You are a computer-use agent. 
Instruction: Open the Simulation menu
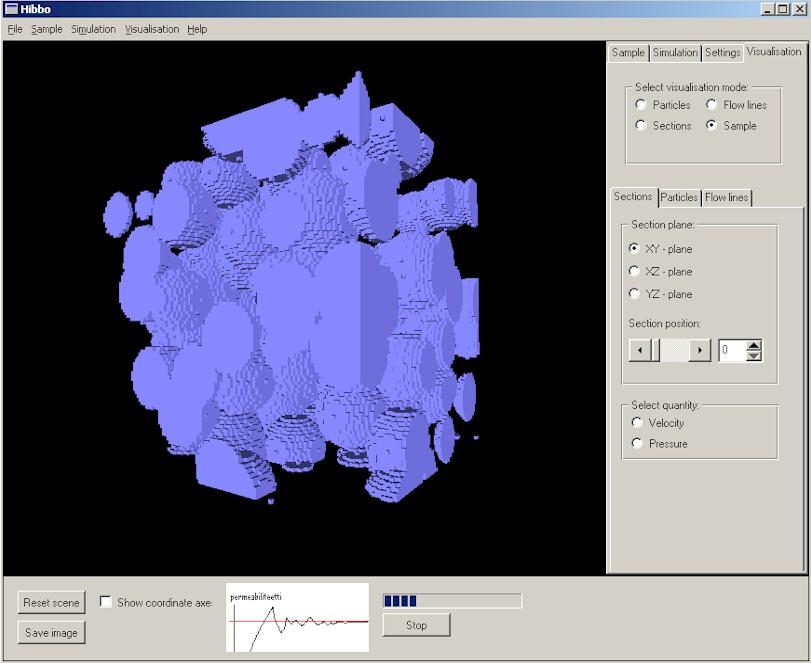(94, 29)
